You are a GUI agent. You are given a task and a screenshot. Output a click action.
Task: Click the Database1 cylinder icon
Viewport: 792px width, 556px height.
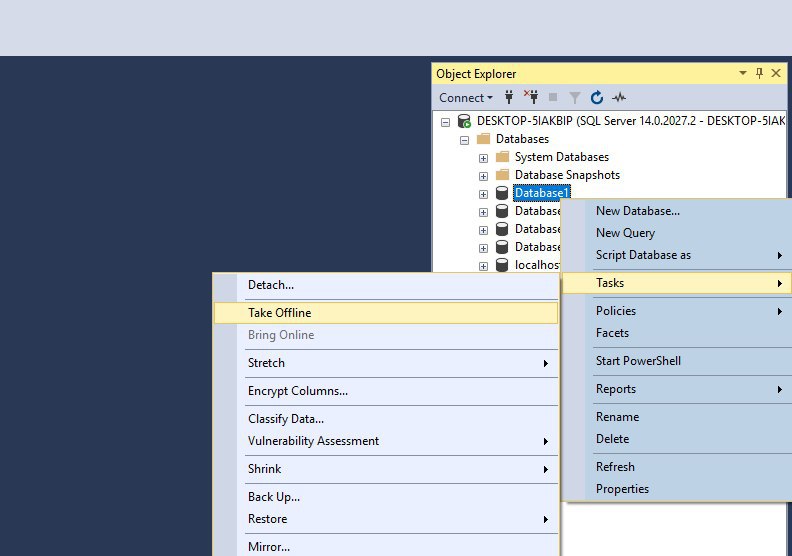coord(502,193)
